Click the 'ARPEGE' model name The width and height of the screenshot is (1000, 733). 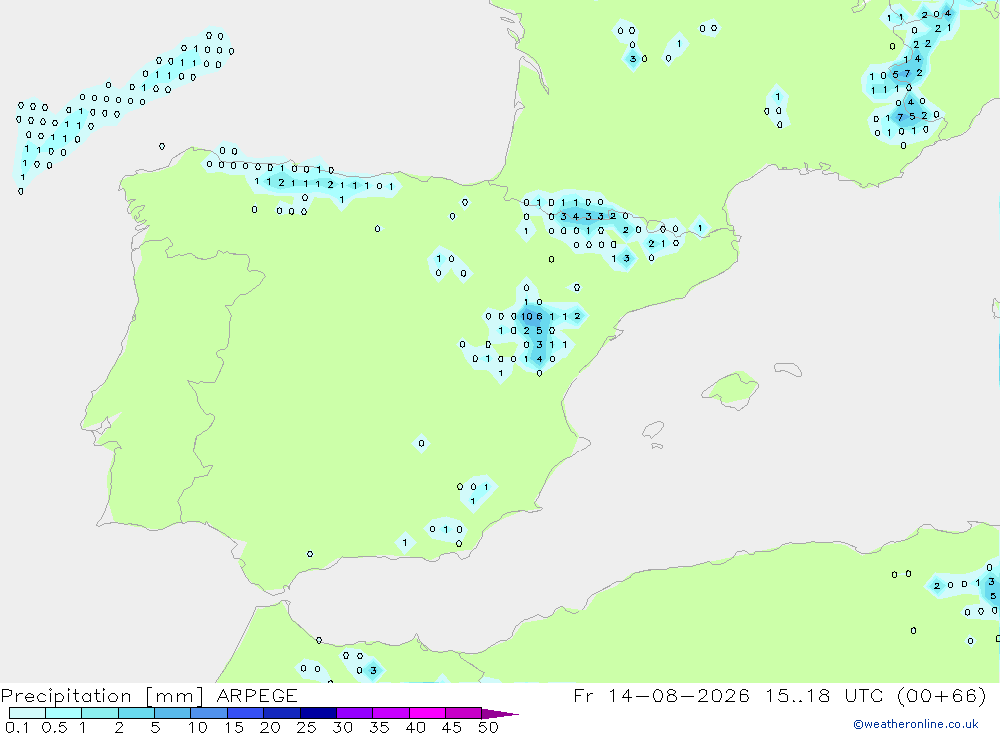(x=257, y=695)
